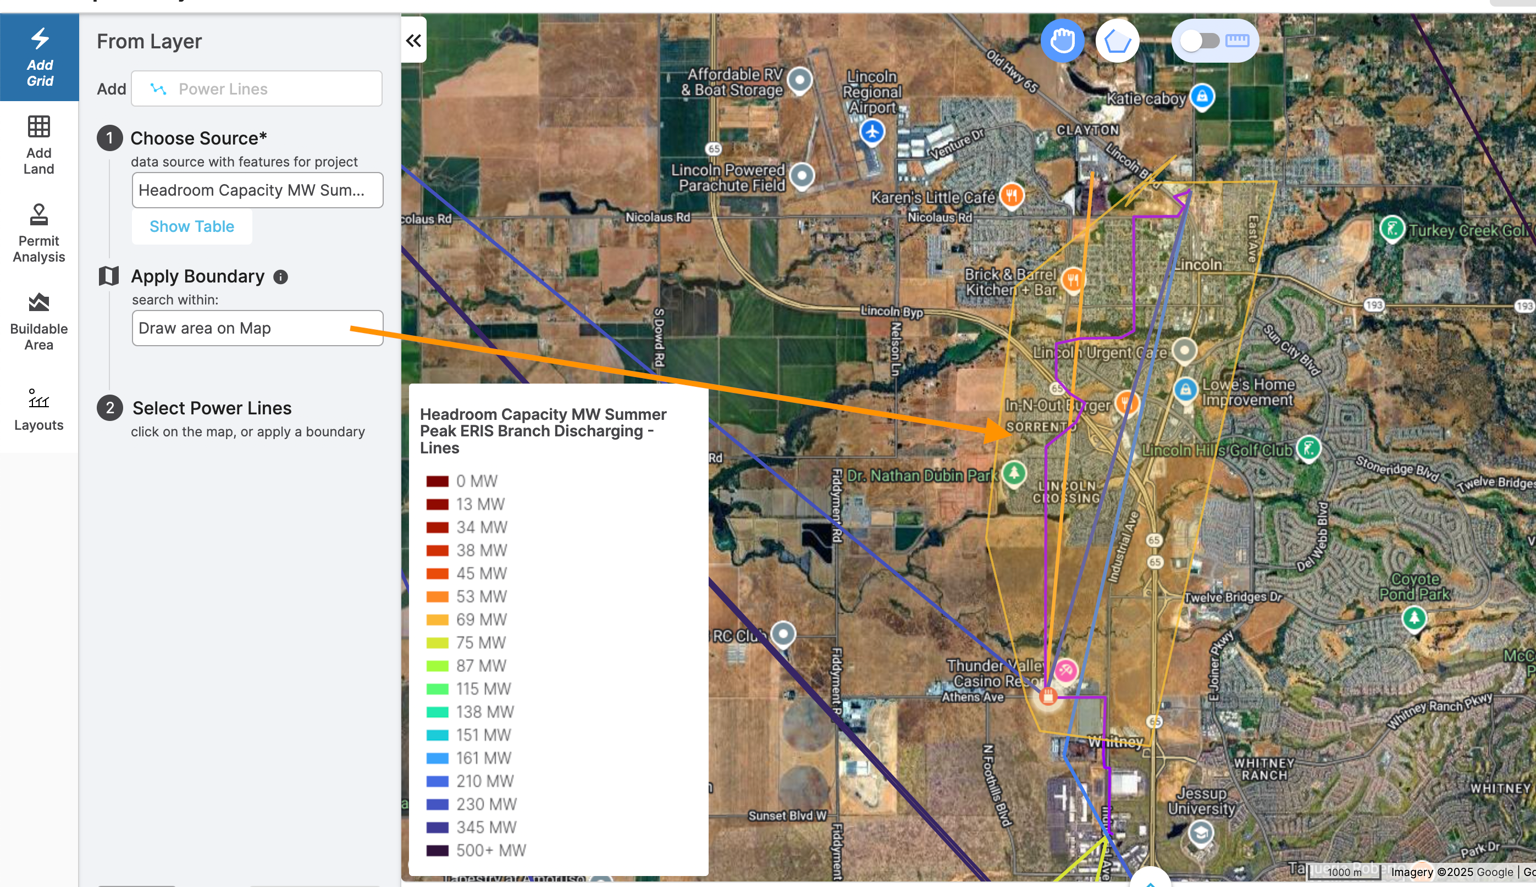Select the hand pan tool on the map
This screenshot has width=1536, height=887.
point(1062,40)
